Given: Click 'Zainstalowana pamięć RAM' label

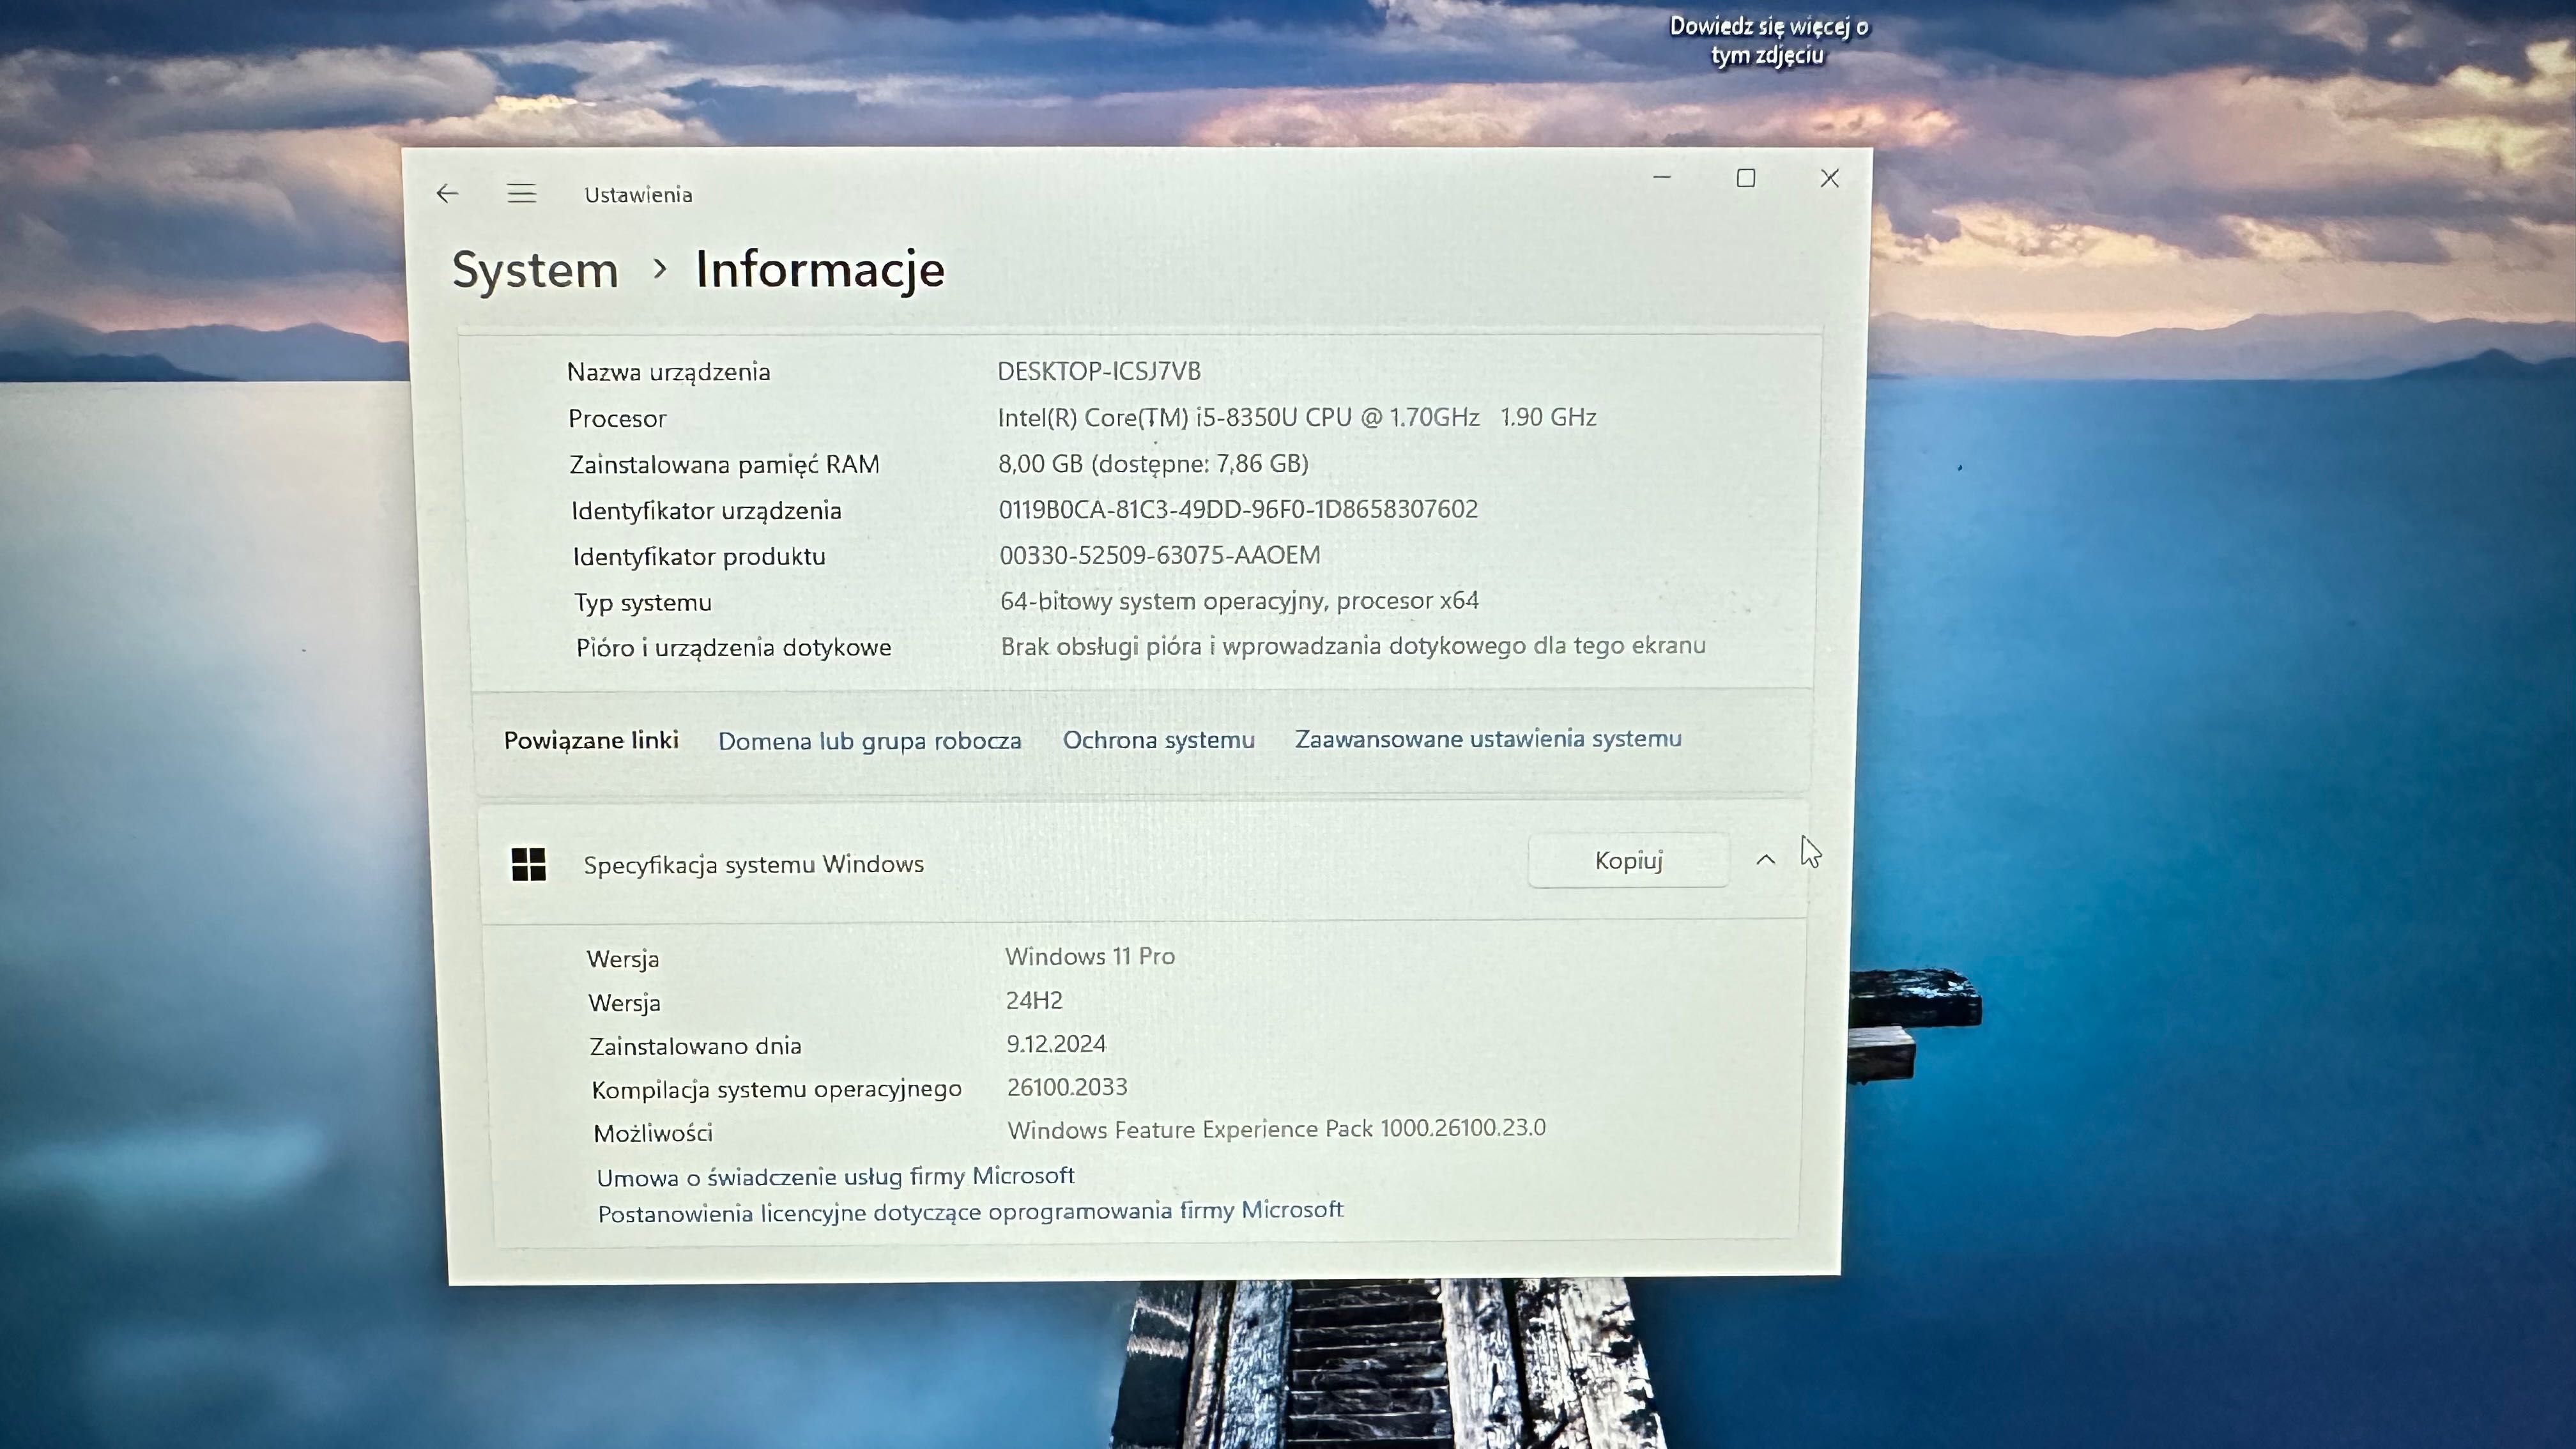Looking at the screenshot, I should coord(724,465).
